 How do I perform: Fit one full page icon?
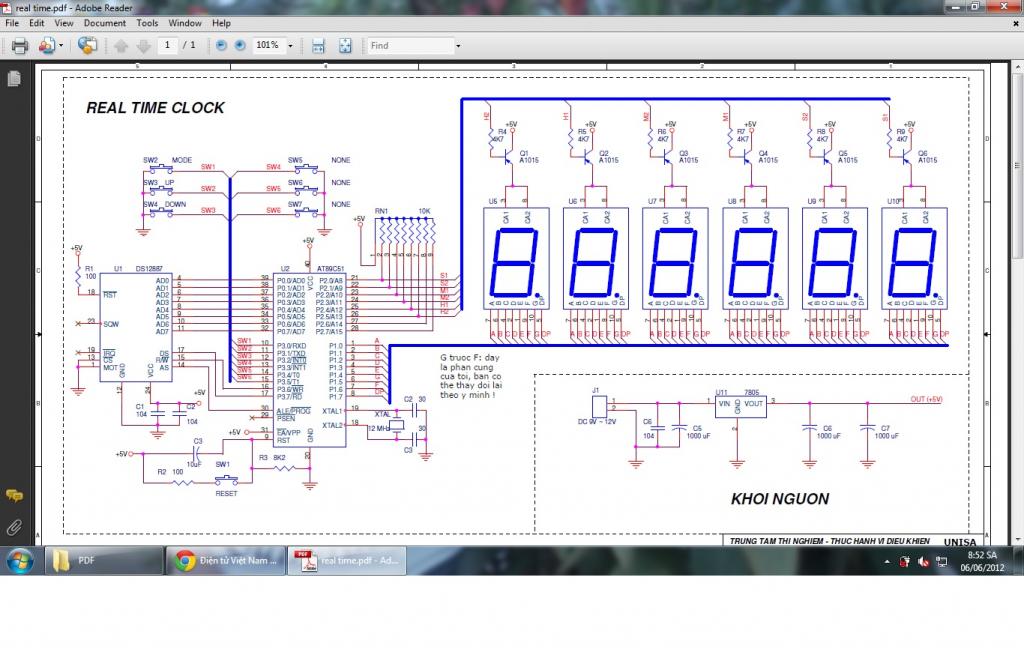coord(345,46)
